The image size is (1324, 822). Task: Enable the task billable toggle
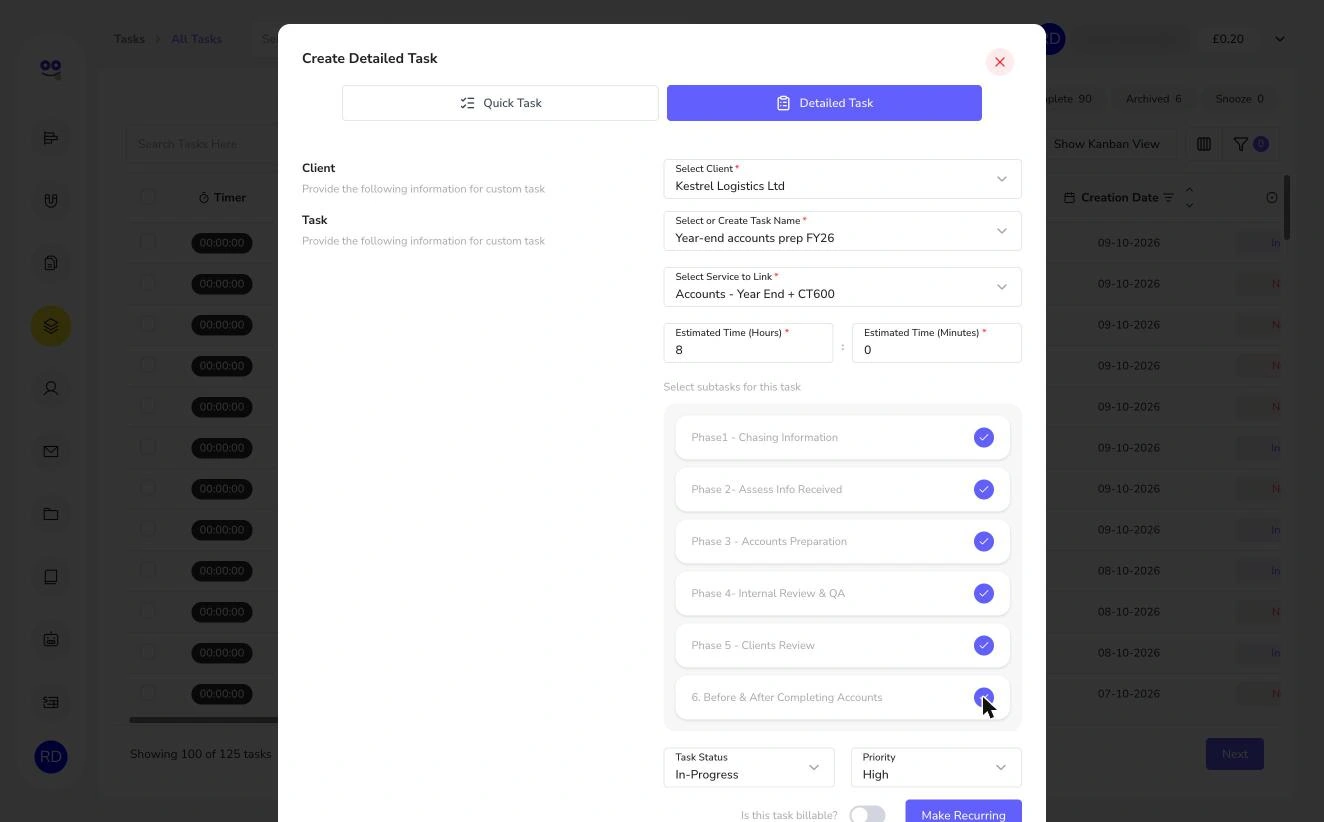[867, 815]
